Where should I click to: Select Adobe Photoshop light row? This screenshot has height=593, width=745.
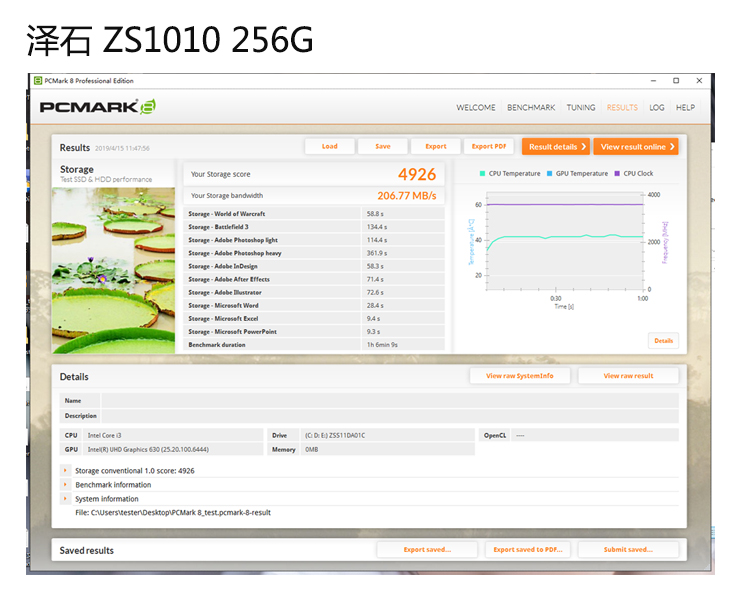click(x=314, y=240)
